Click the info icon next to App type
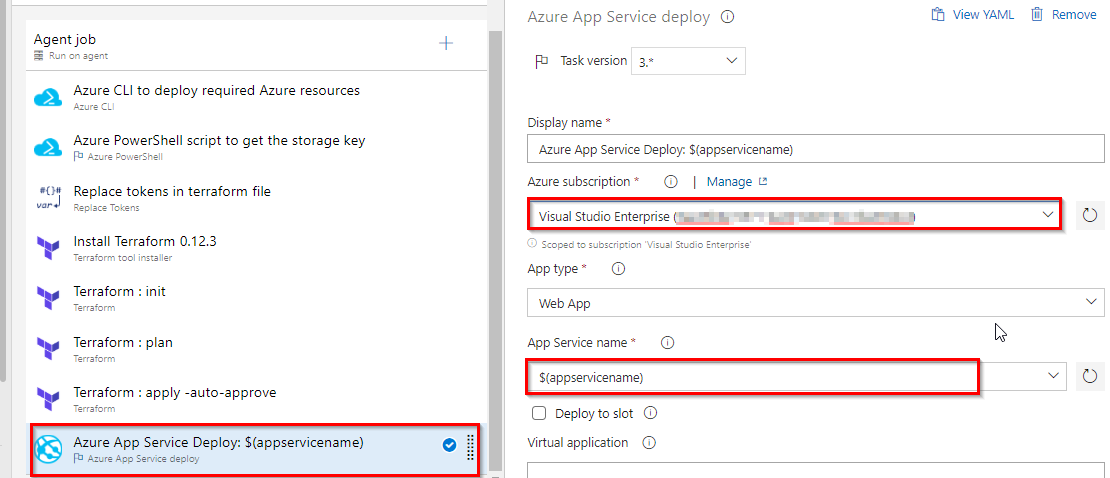1110x478 pixels. [x=618, y=269]
